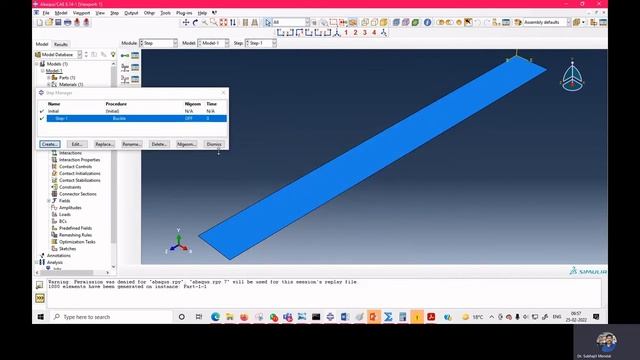Select the Step-1 Buckle row

point(137,118)
